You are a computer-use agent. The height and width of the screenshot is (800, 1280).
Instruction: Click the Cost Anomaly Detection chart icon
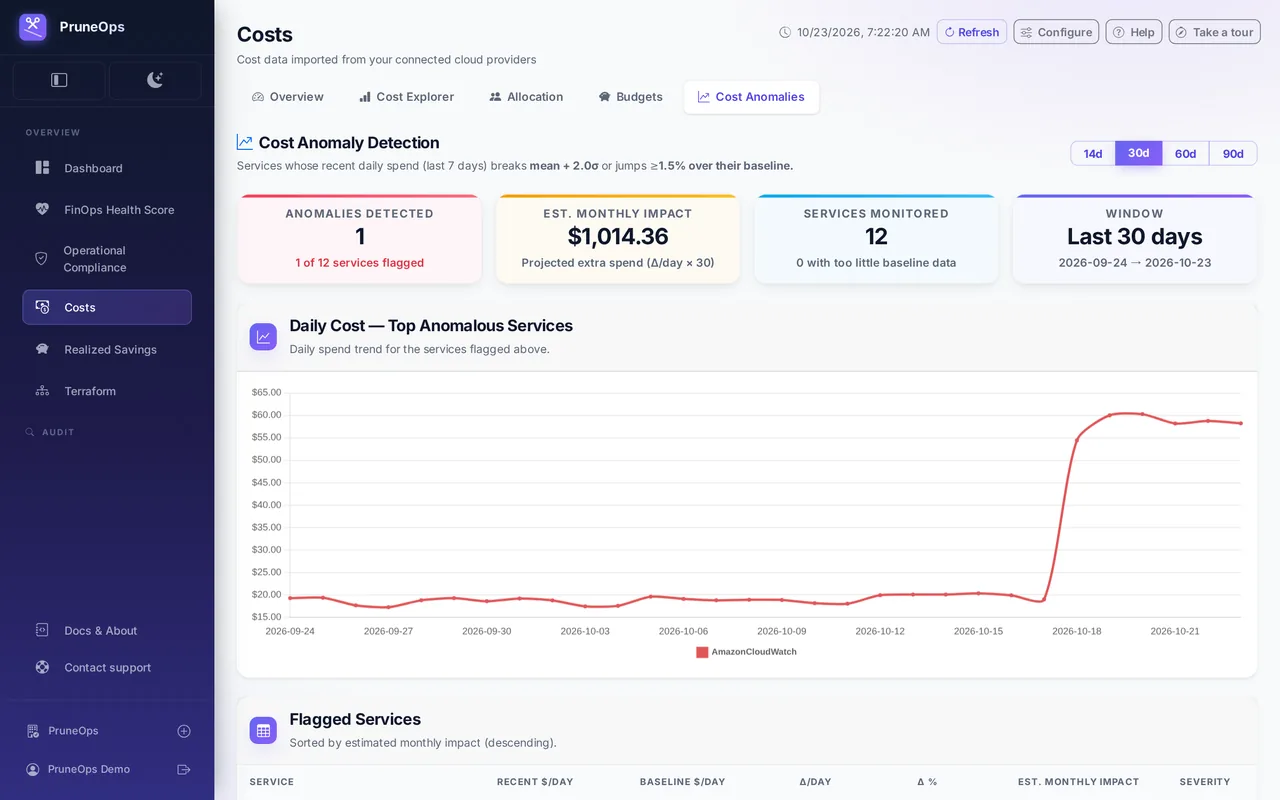[x=245, y=142]
